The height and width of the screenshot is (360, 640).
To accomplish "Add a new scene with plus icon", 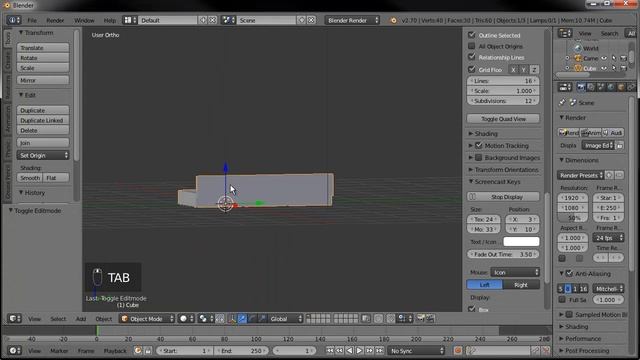I will tap(302, 20).
